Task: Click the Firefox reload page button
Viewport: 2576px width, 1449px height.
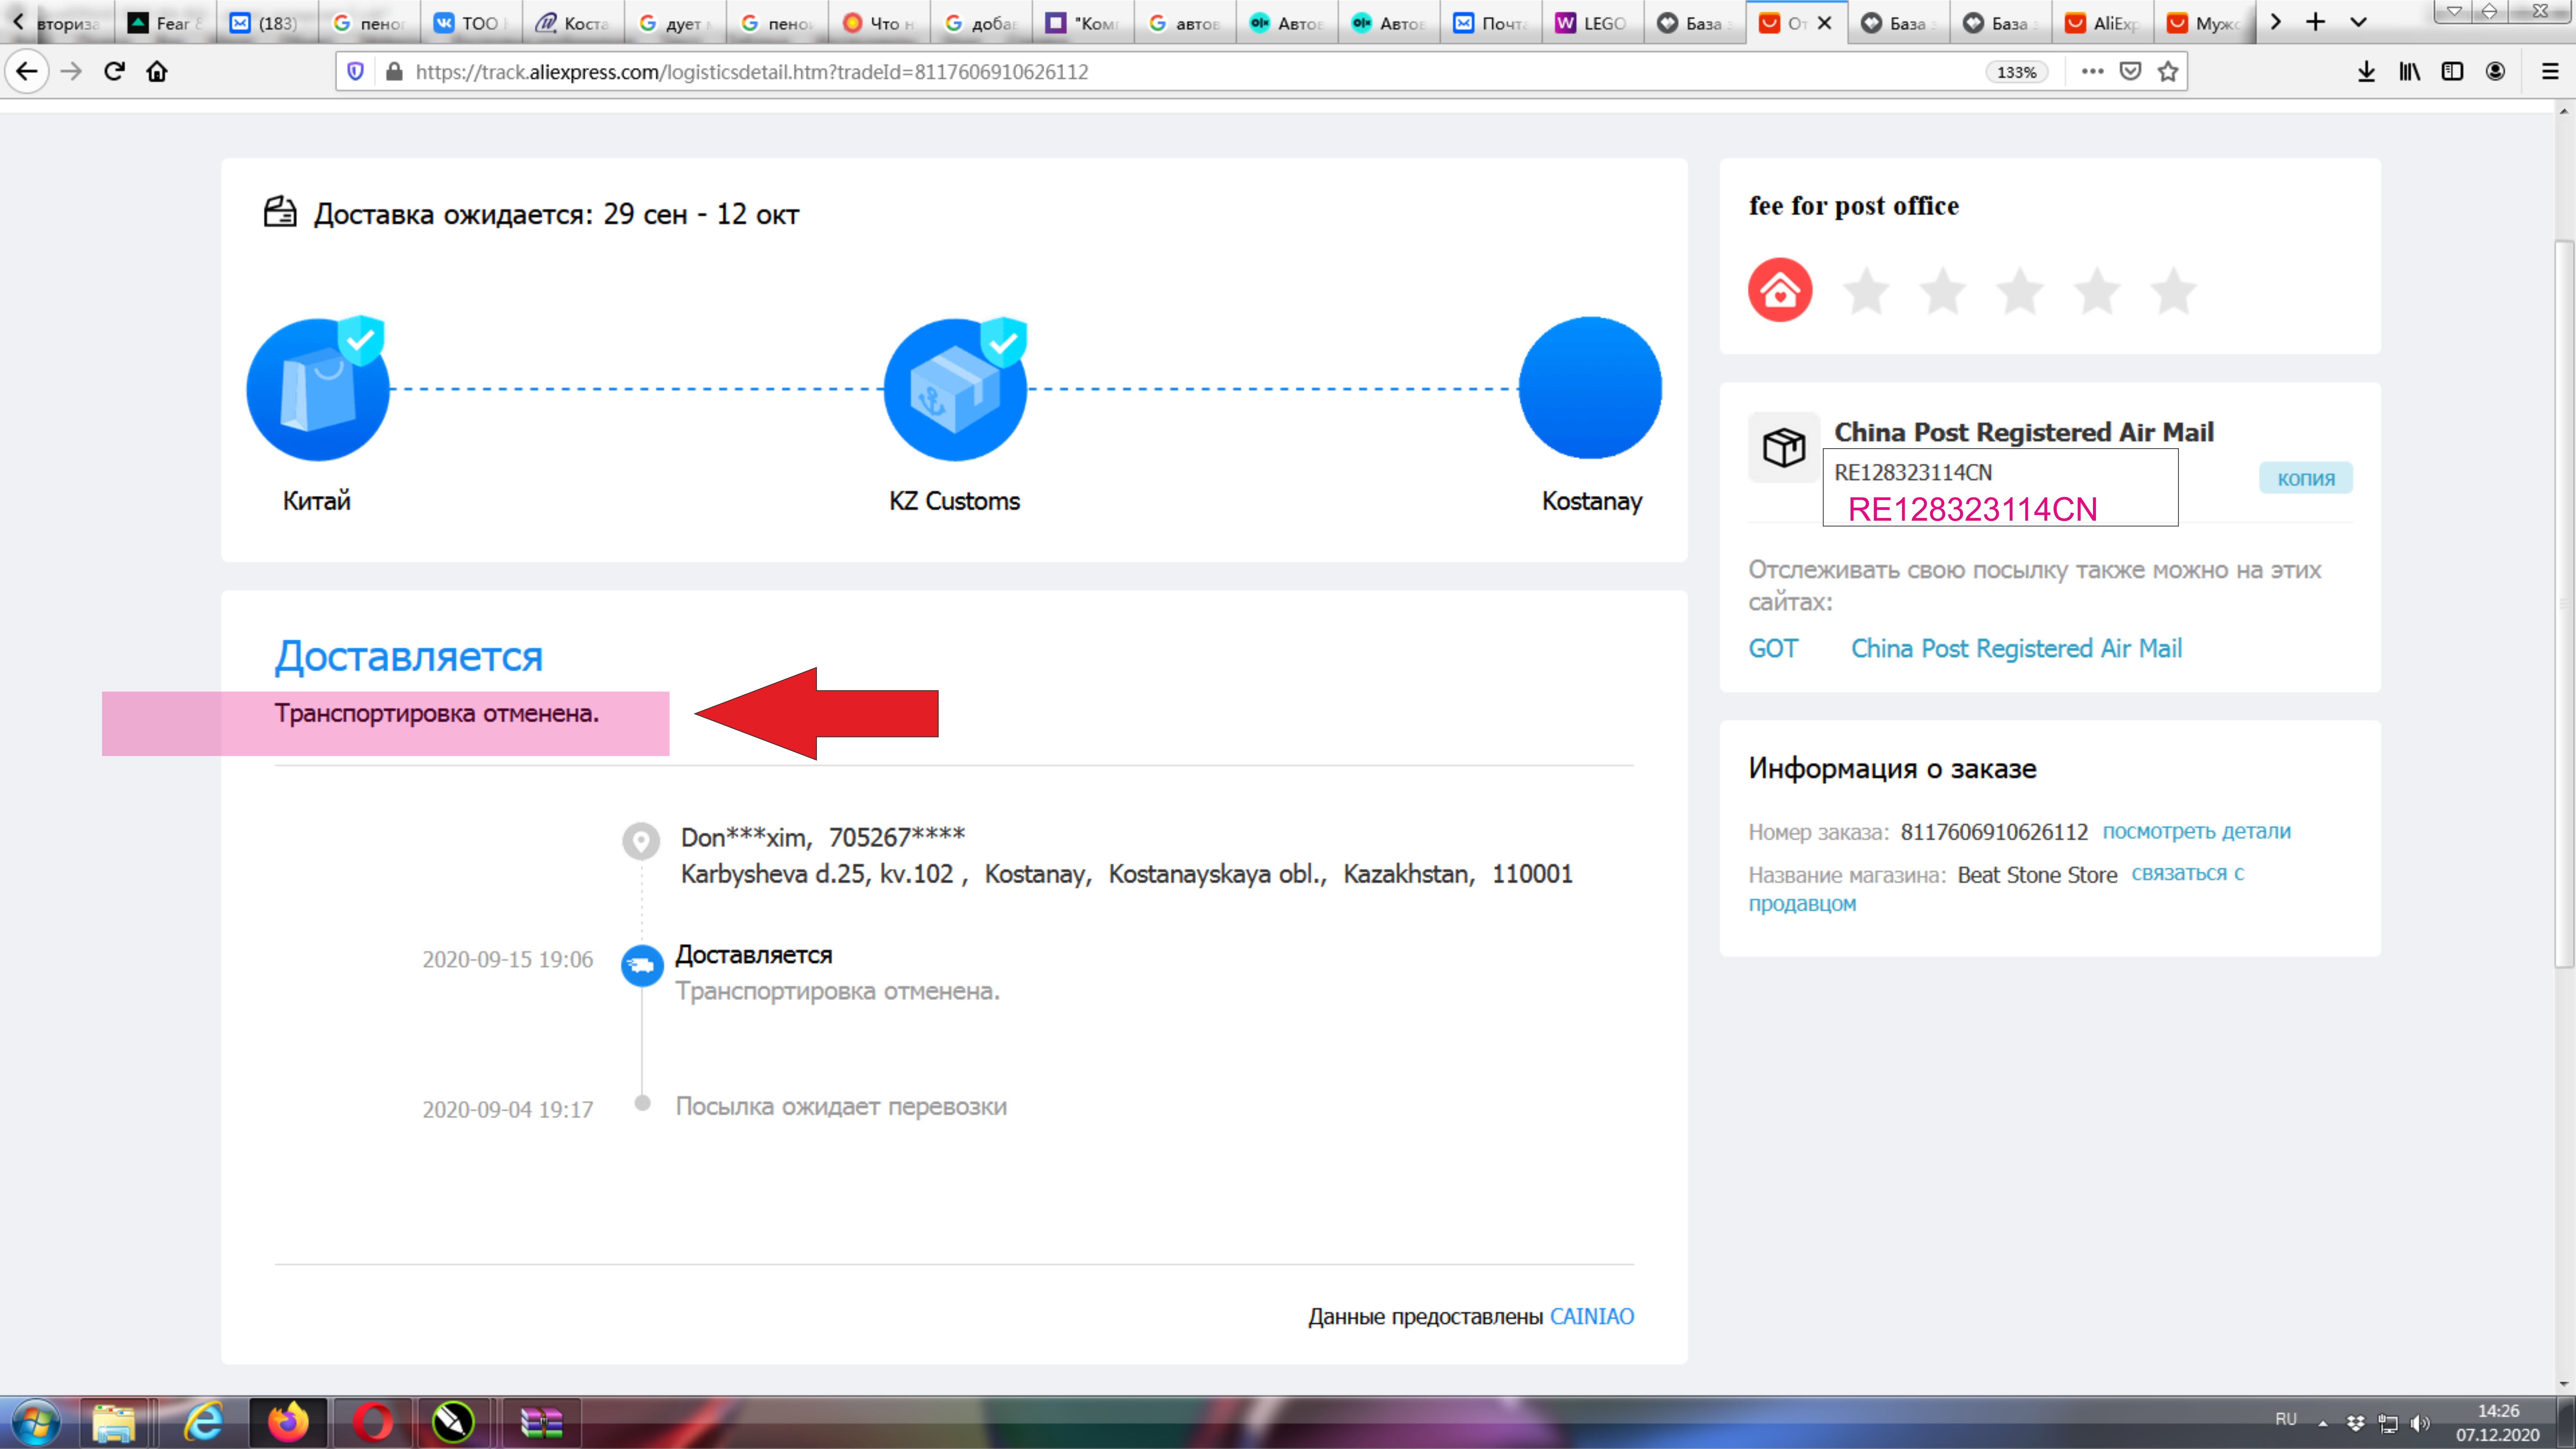Action: tap(114, 71)
